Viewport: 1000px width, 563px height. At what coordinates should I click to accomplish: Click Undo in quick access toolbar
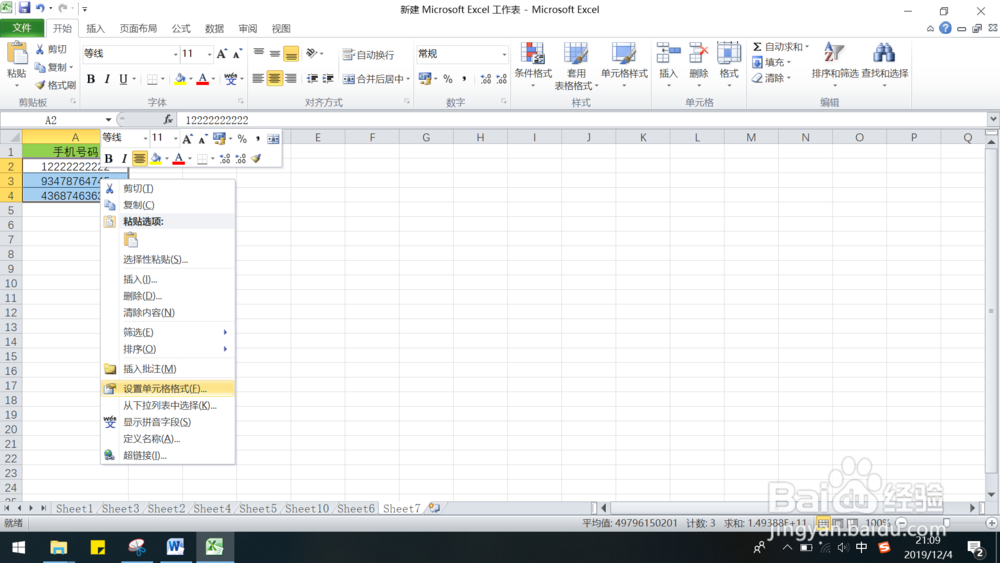pos(40,8)
